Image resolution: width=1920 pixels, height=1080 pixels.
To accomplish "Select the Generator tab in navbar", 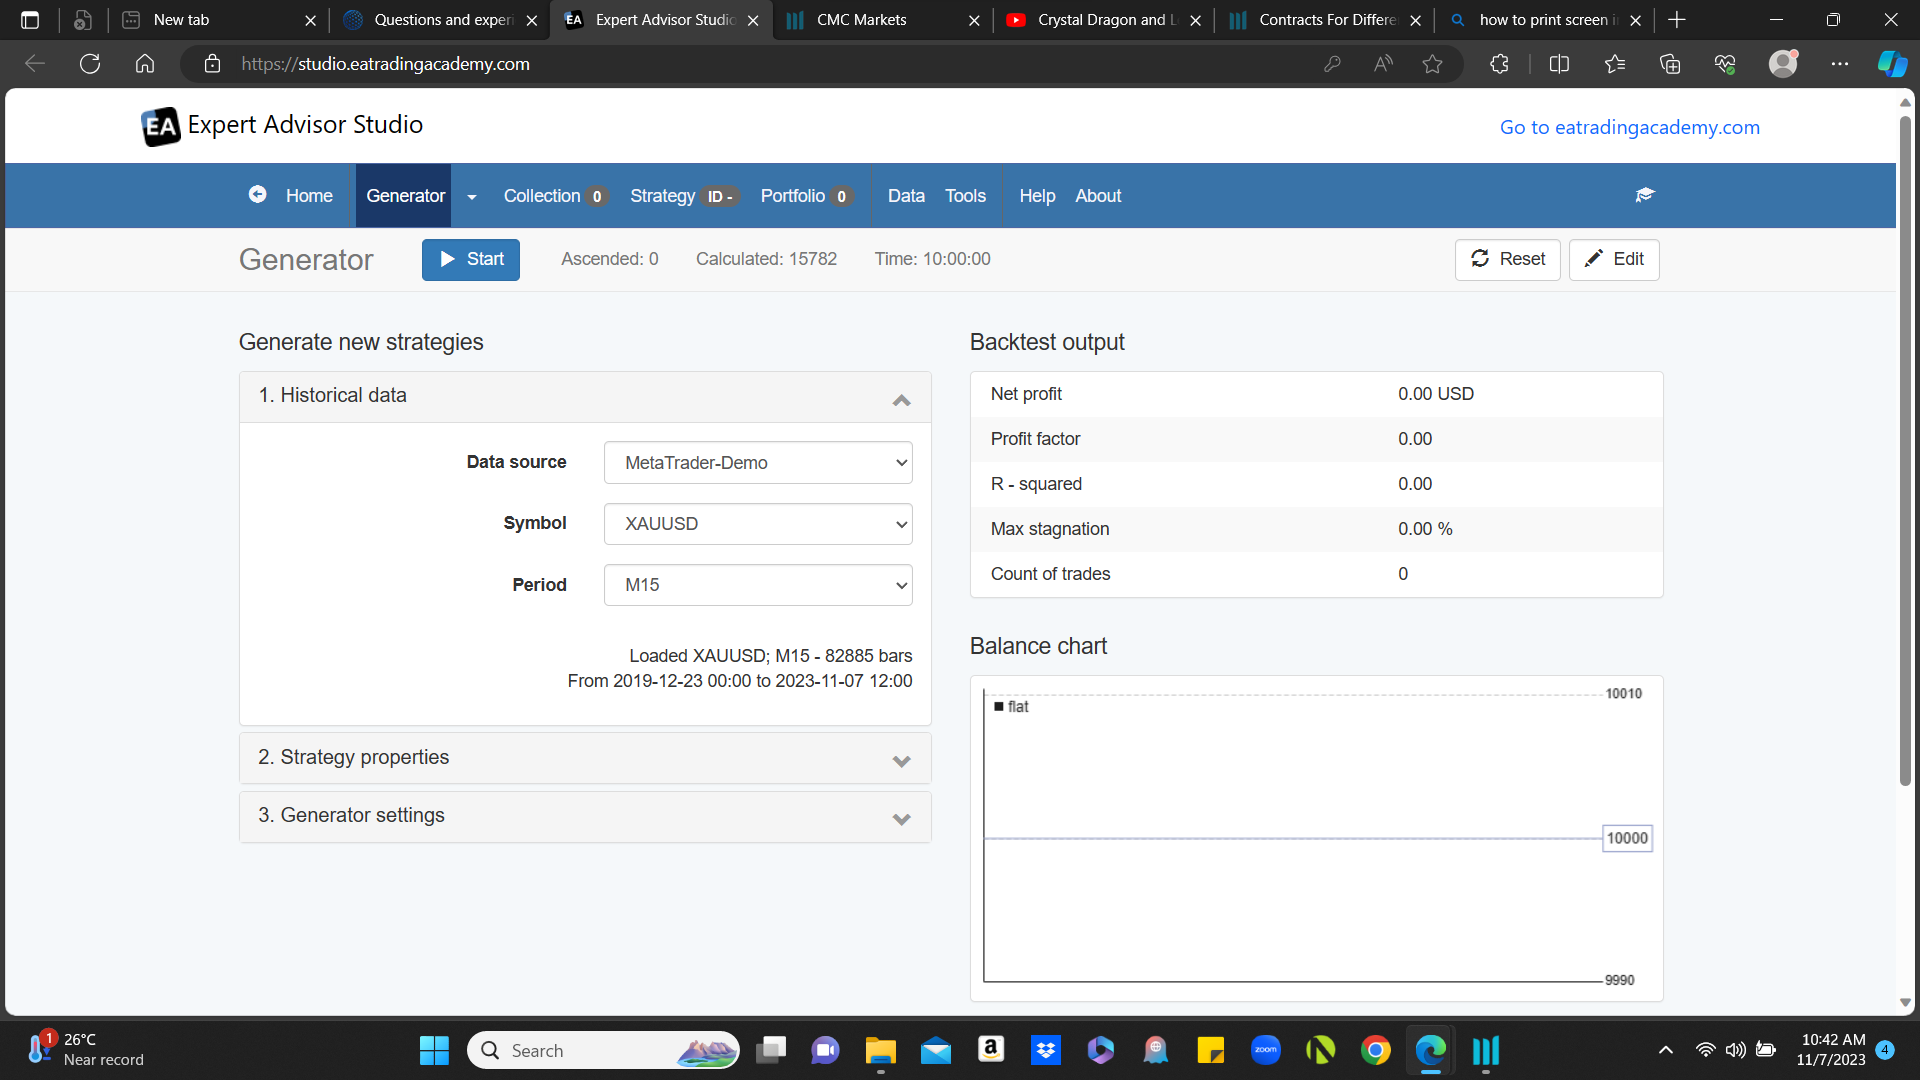I will point(405,196).
